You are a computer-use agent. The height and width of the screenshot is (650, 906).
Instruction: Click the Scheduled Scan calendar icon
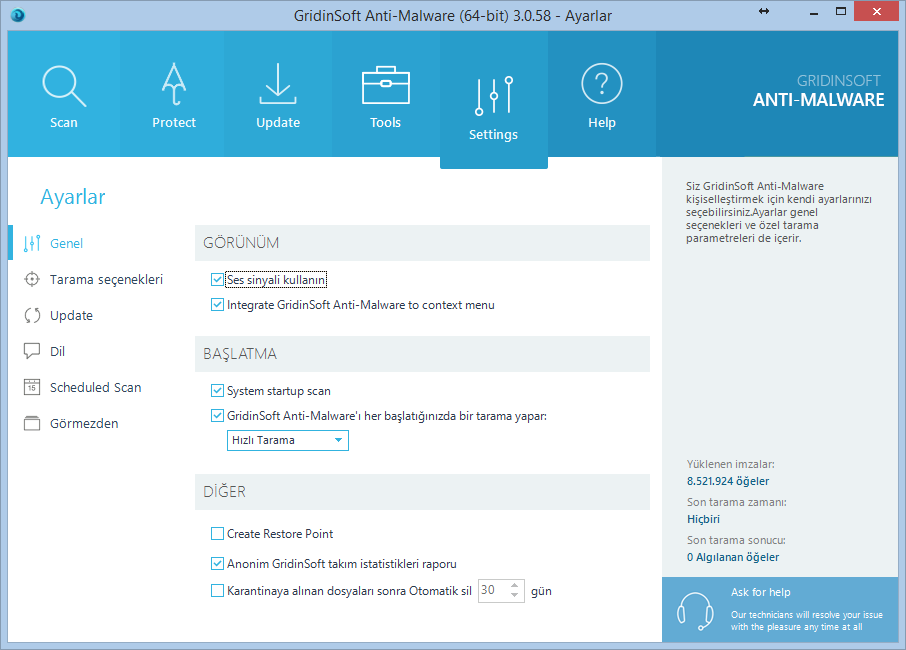[x=32, y=387]
